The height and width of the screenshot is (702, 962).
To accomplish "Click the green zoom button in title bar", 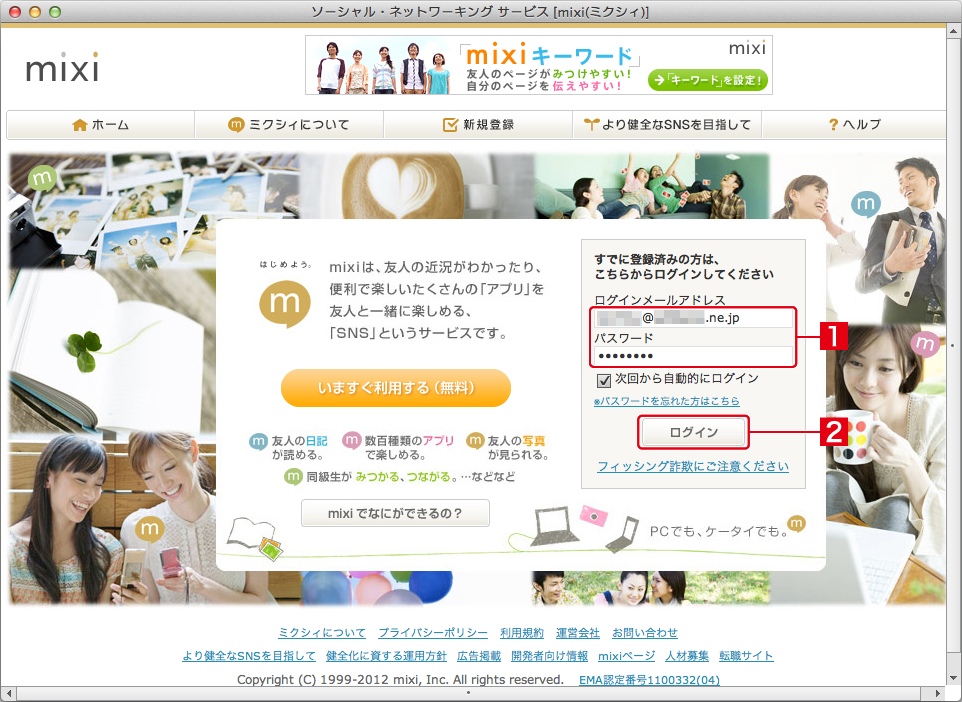I will (x=55, y=12).
